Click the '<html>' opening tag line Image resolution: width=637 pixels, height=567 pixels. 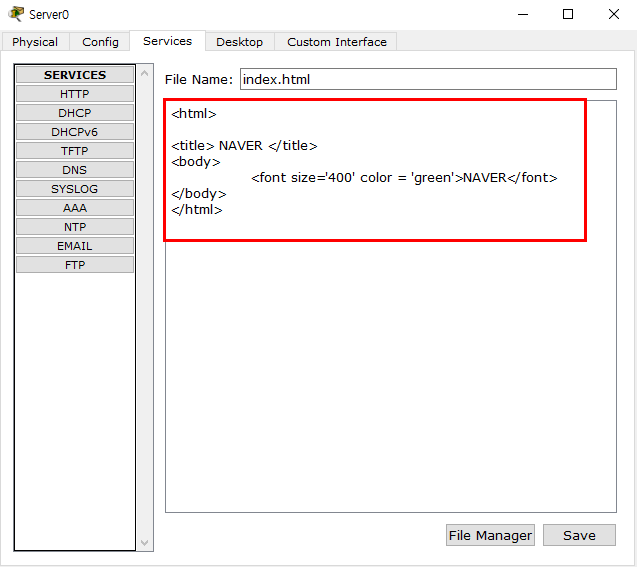point(194,113)
